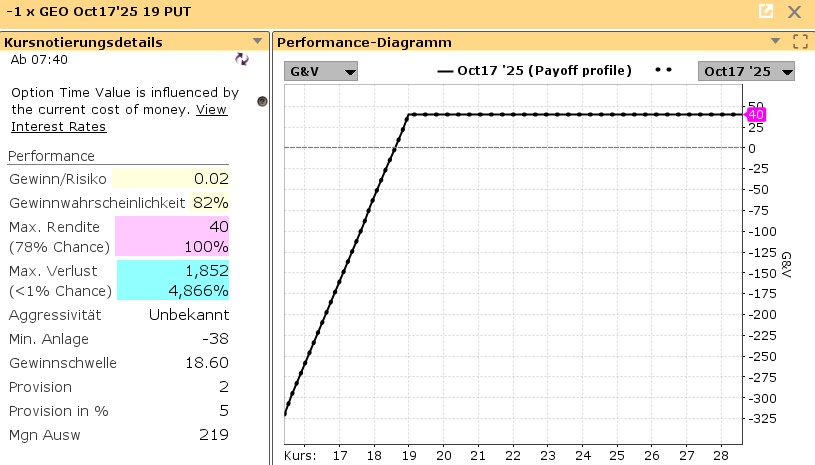The height and width of the screenshot is (465, 815).
Task: Select the Gewinn/Risiko value 0.02
Action: [211, 179]
